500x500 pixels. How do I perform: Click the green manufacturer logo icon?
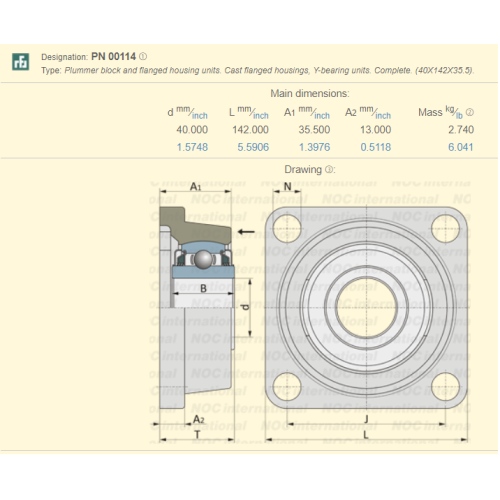pyautogui.click(x=20, y=62)
